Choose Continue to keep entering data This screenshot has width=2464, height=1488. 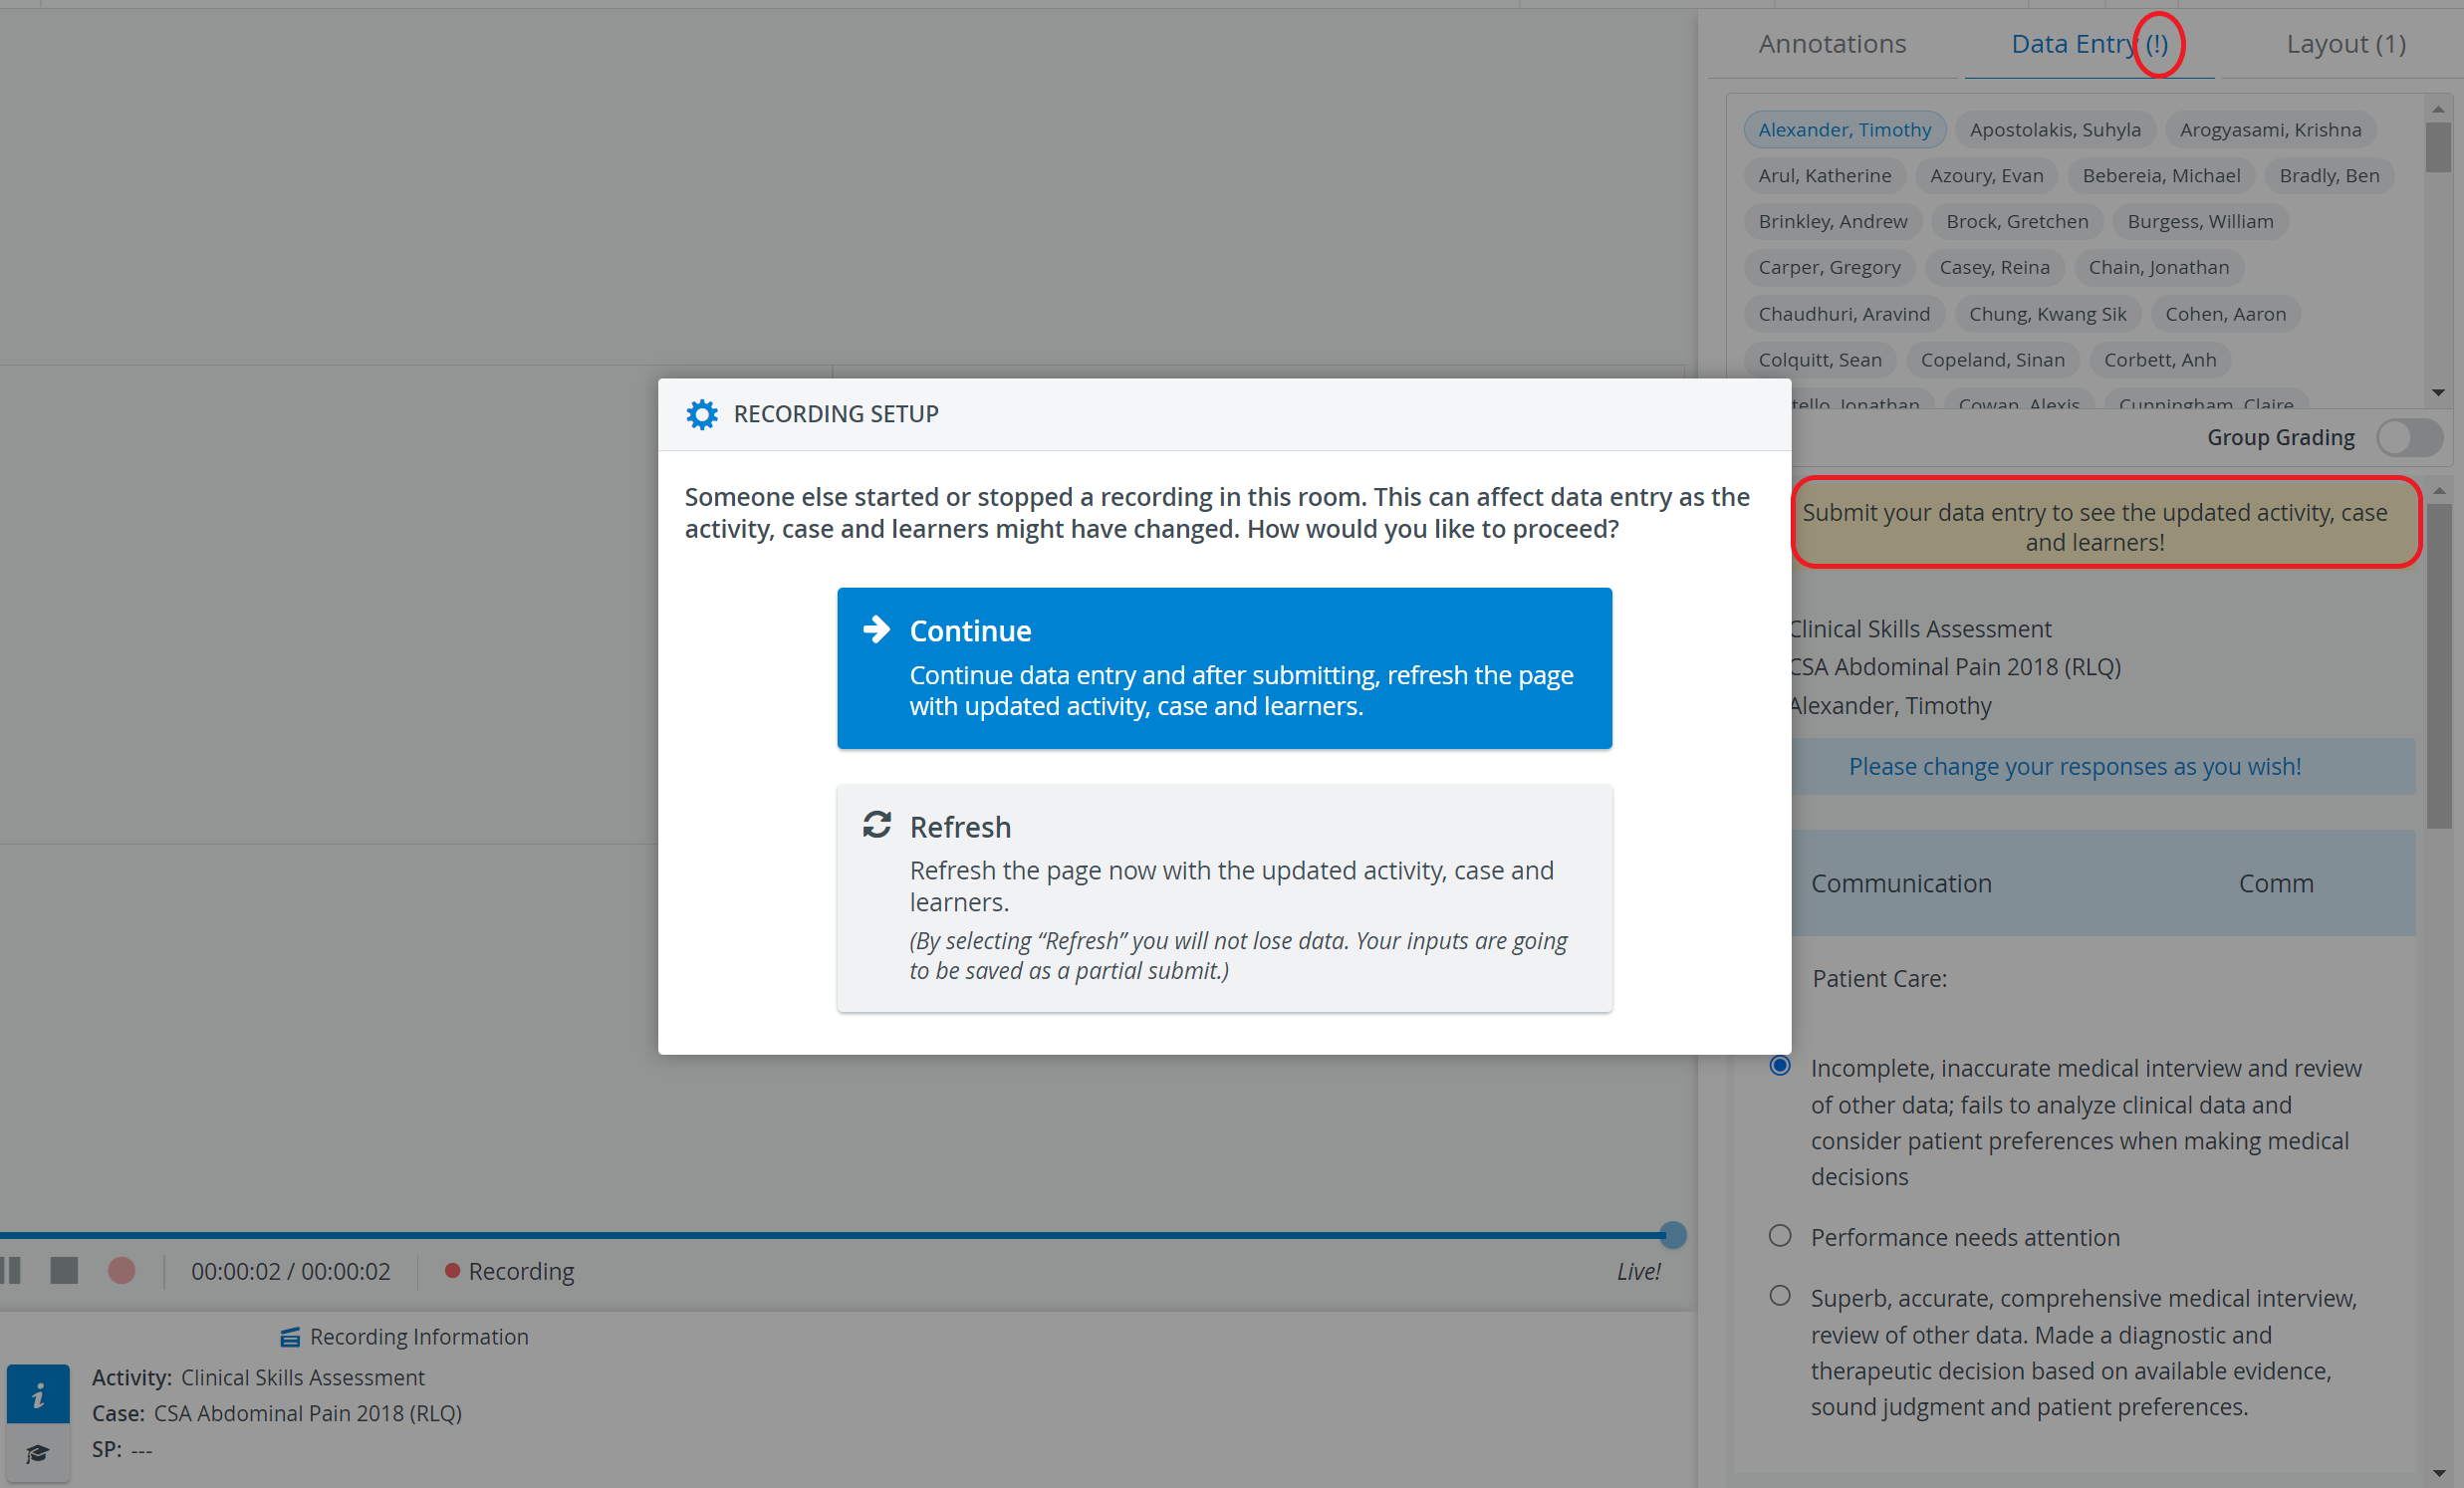(1224, 668)
